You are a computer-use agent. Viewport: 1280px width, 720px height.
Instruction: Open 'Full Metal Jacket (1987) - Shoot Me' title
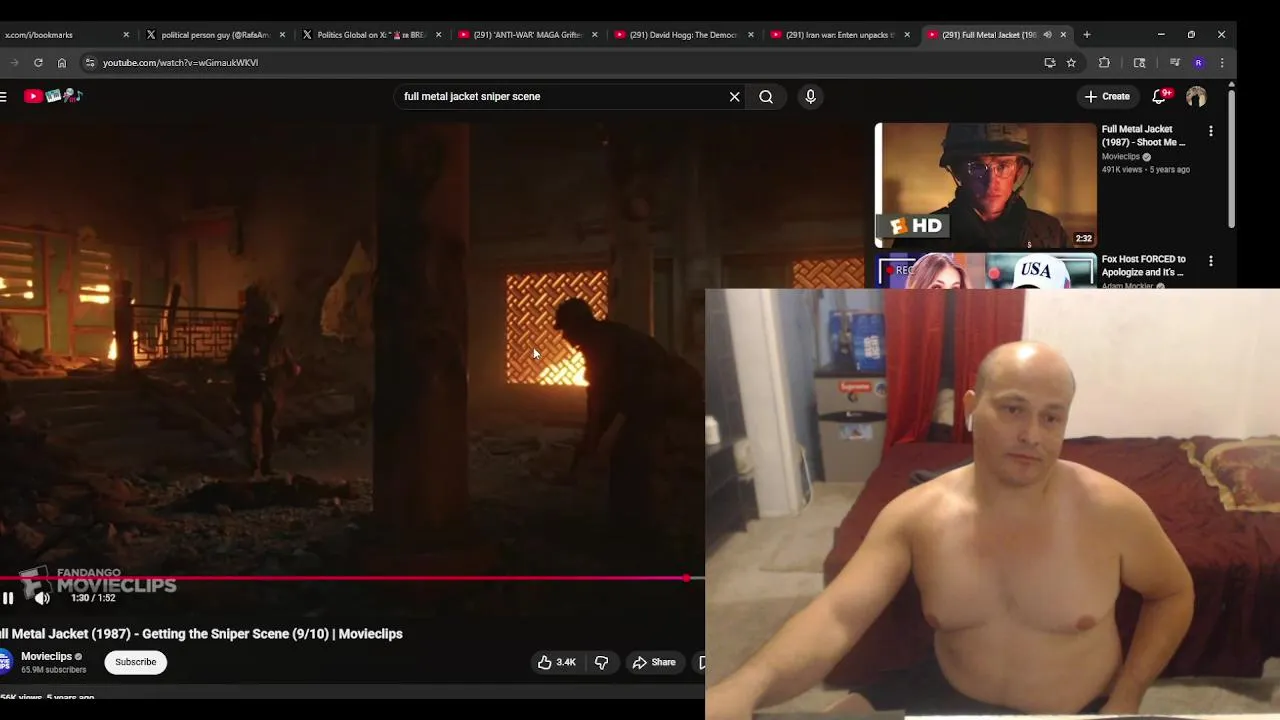click(1144, 135)
